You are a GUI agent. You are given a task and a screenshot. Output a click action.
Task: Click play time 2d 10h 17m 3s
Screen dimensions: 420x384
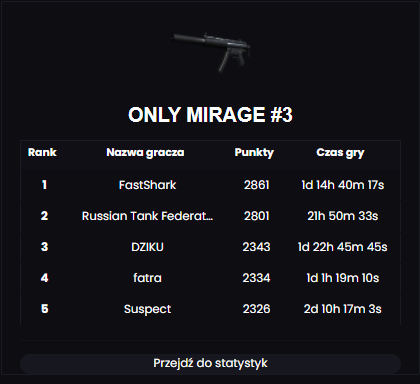[x=343, y=309]
